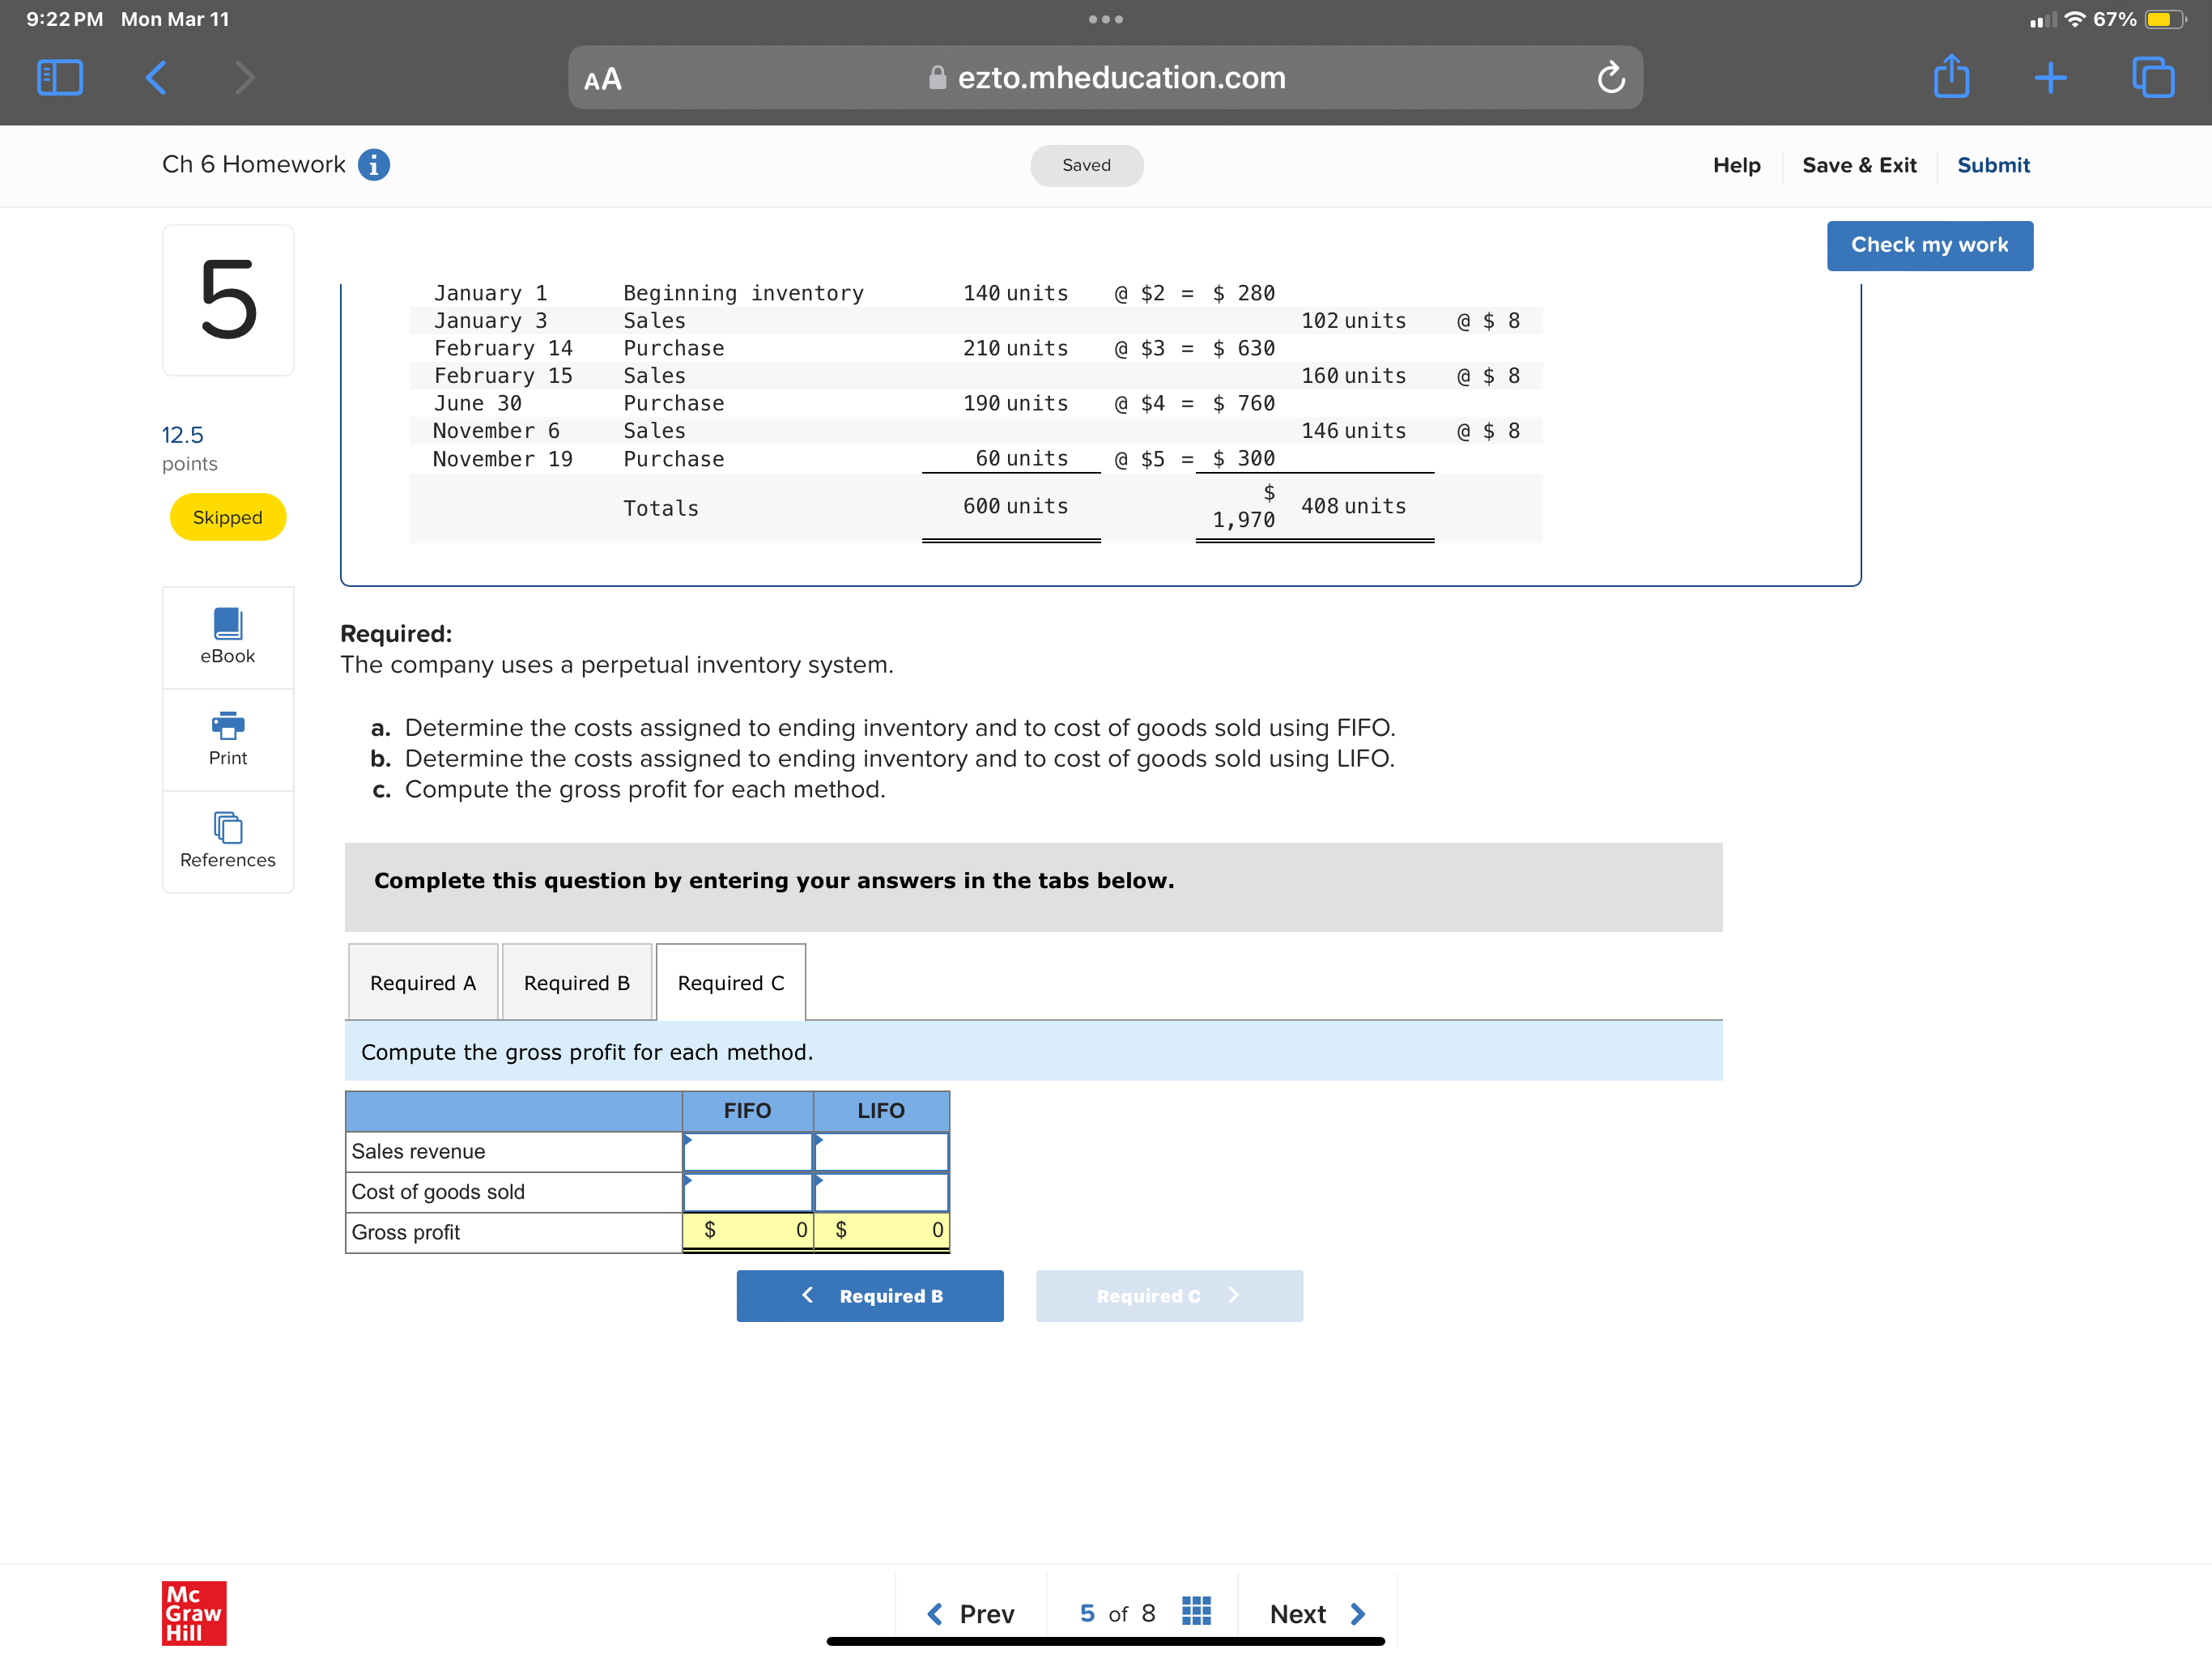This screenshot has width=2212, height=1658.
Task: Reload the ezto.mheducation.com page
Action: (x=1611, y=77)
